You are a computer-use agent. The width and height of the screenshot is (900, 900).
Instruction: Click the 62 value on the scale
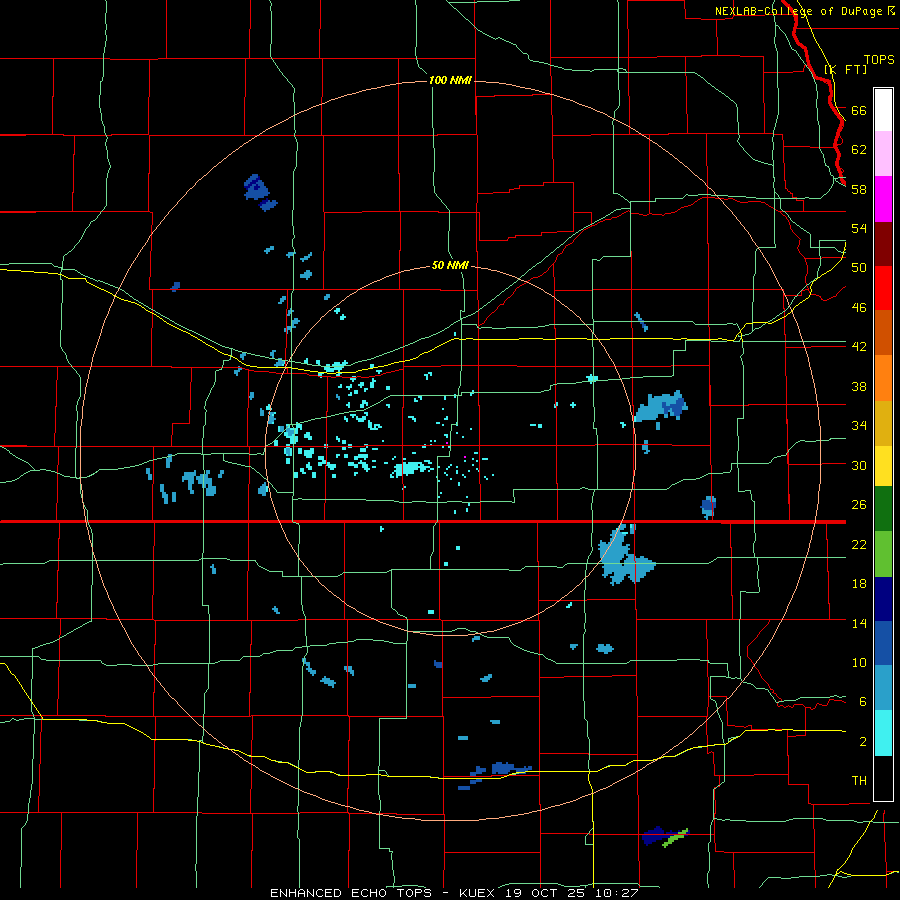[859, 149]
